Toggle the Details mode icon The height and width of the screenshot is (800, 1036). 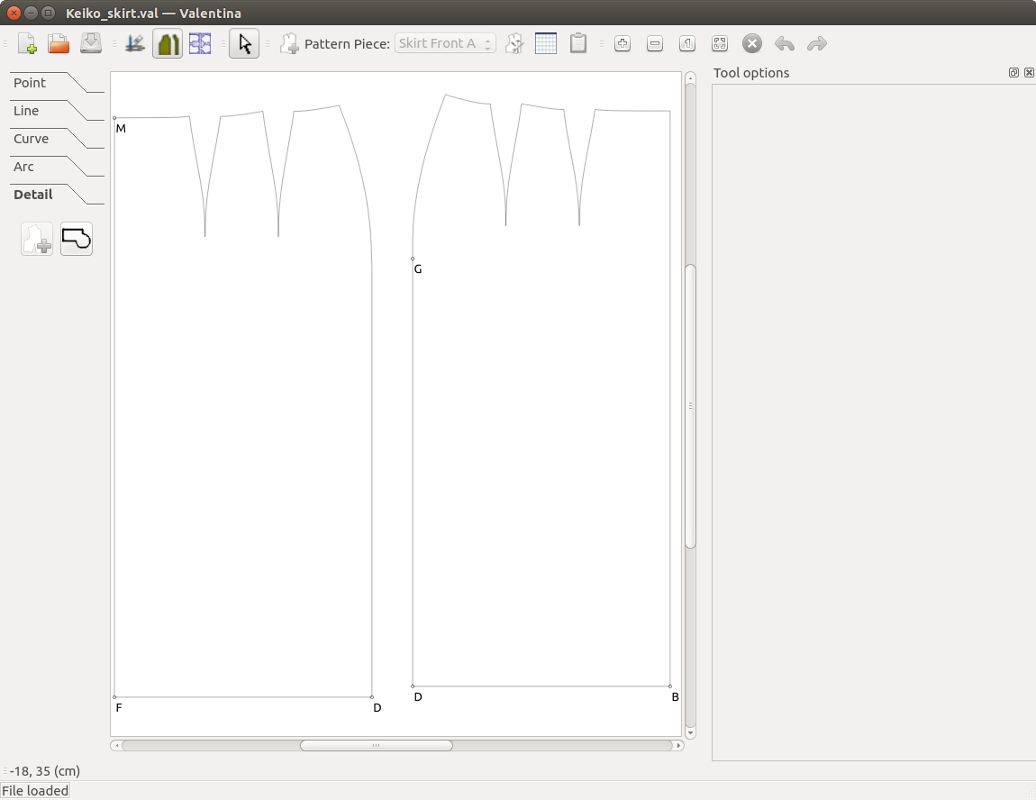coord(168,44)
